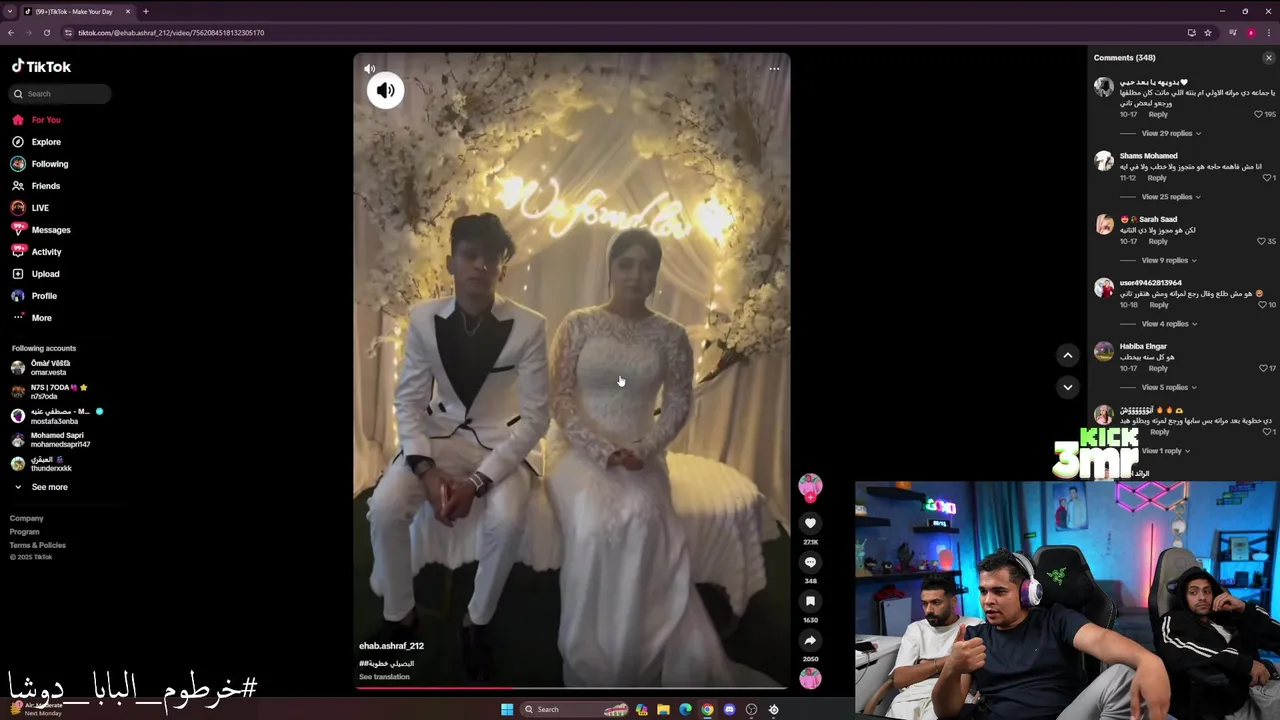Open the Windows Start menu
1280x720 pixels.
point(506,709)
